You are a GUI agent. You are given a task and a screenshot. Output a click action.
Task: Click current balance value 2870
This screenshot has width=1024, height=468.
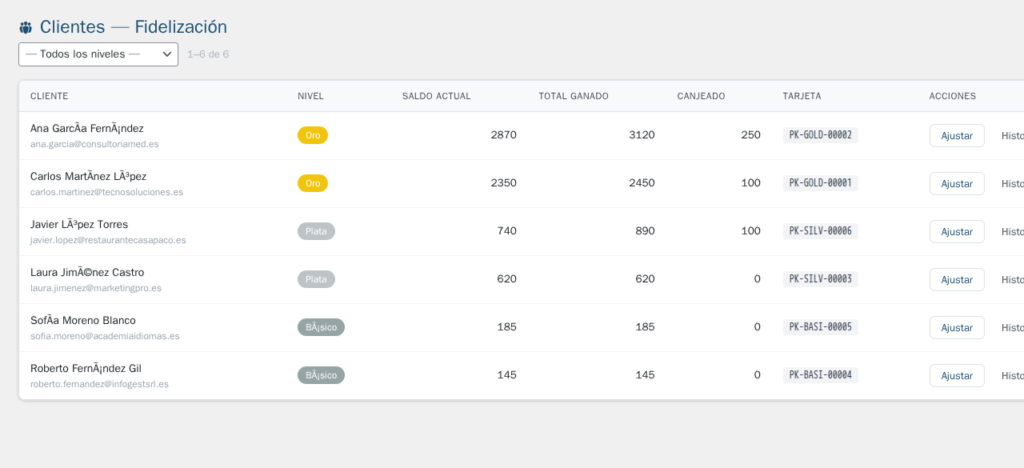(x=504, y=135)
